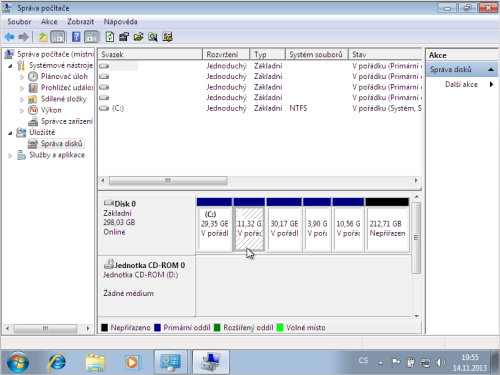This screenshot has height=375, width=500.
Task: Click the Action Center flag tray icon
Action: pyautogui.click(x=395, y=362)
